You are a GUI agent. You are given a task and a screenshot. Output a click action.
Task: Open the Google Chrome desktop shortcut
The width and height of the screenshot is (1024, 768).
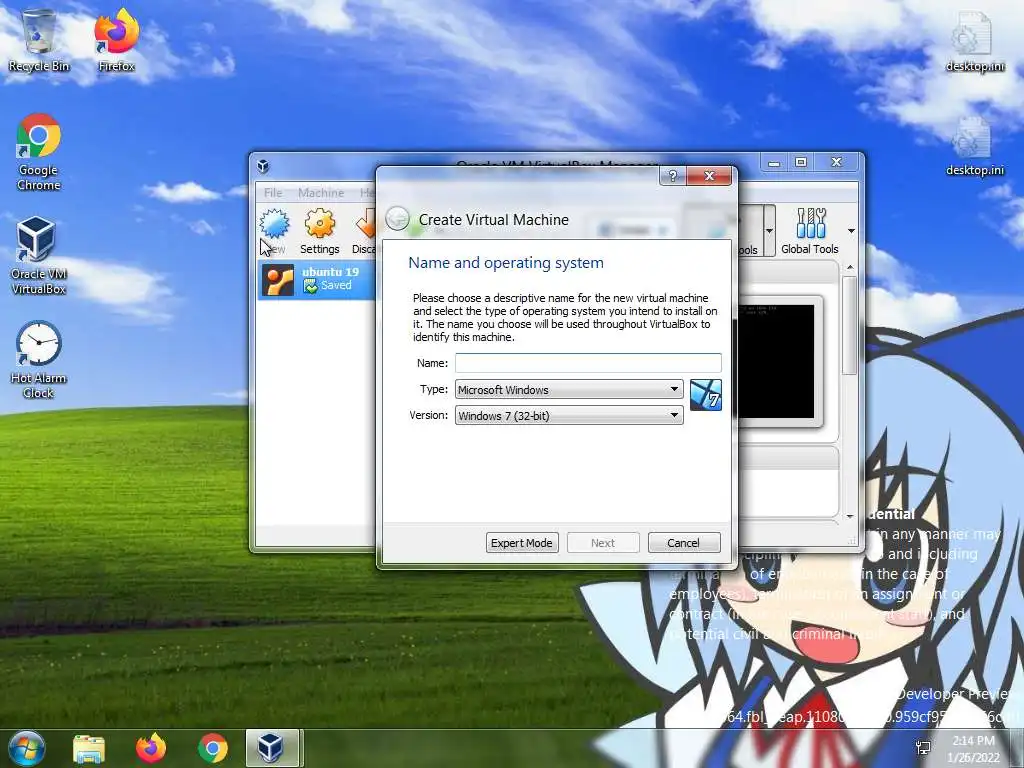(38, 152)
